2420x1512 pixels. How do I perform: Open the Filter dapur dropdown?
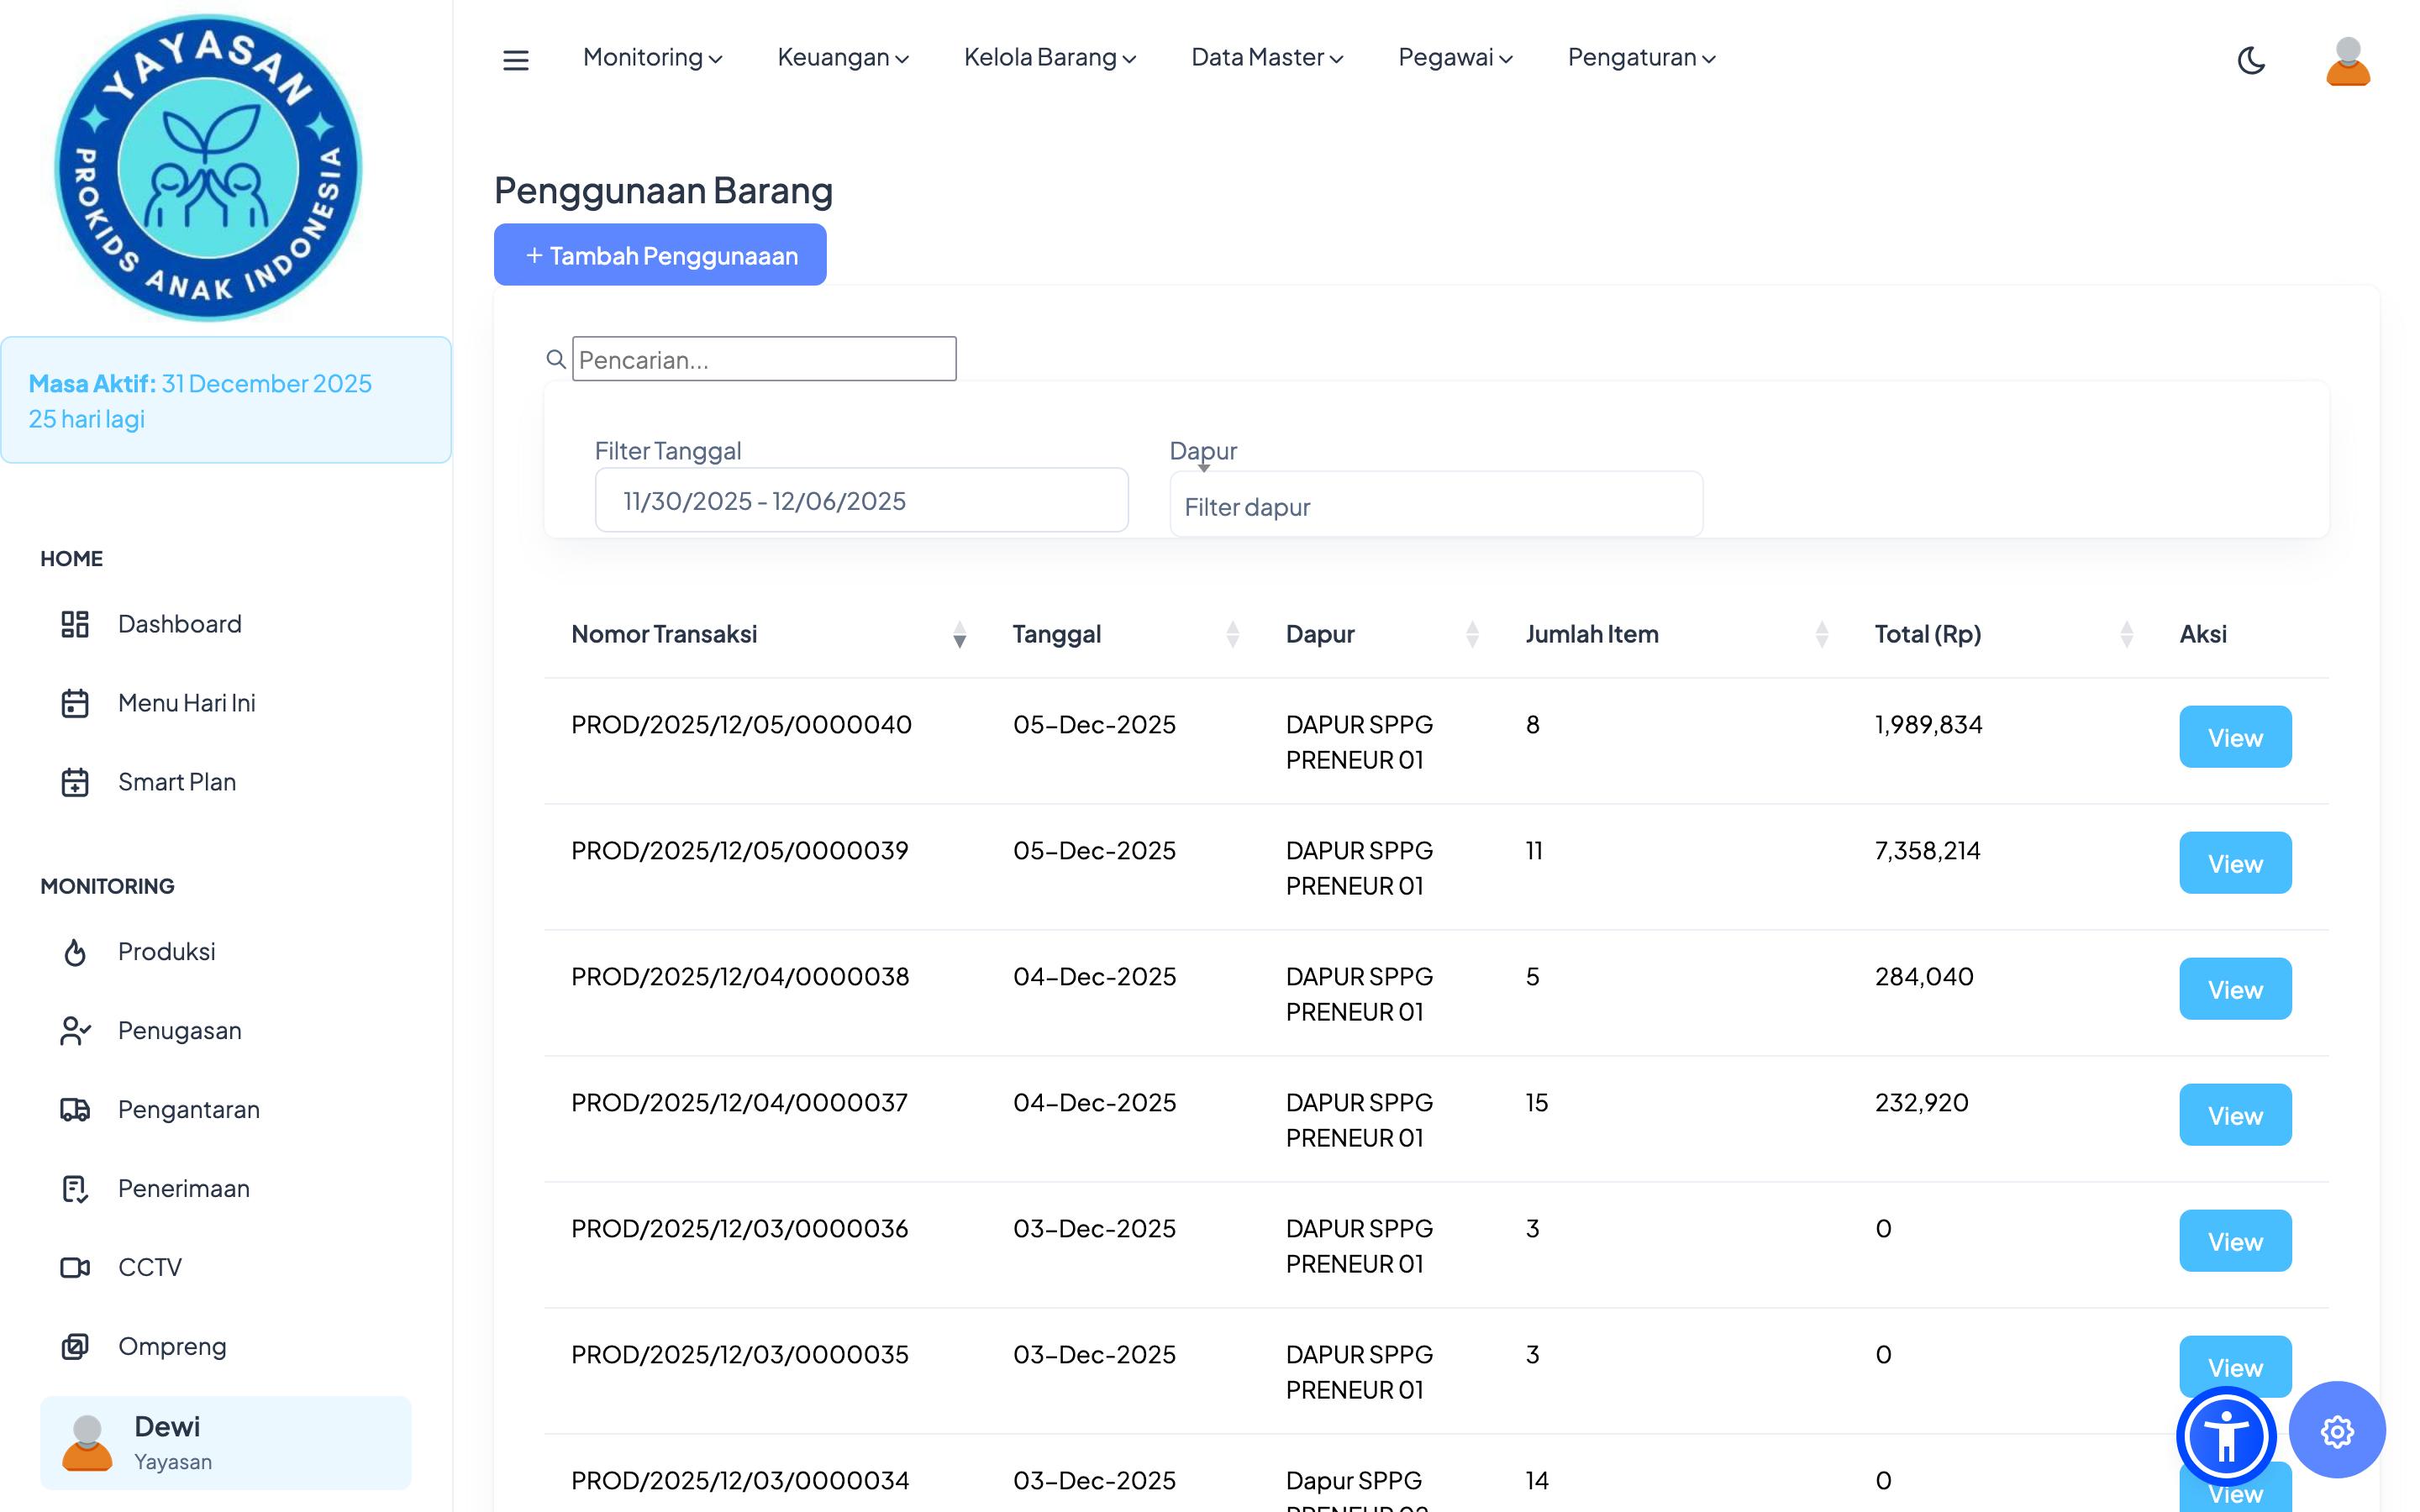click(x=1435, y=506)
